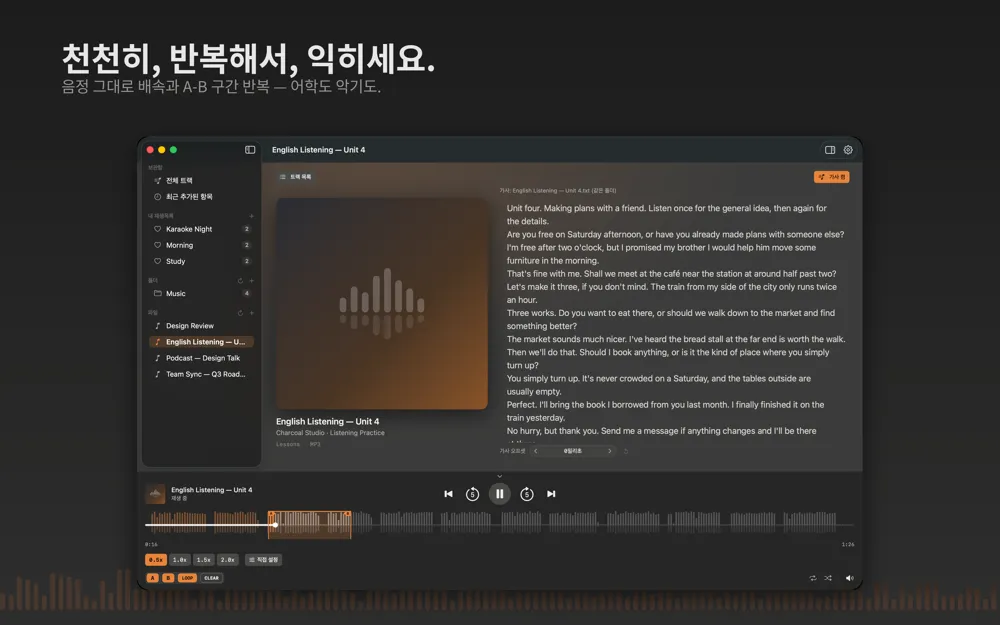Pause playback
The width and height of the screenshot is (1000, 625).
(x=499, y=494)
